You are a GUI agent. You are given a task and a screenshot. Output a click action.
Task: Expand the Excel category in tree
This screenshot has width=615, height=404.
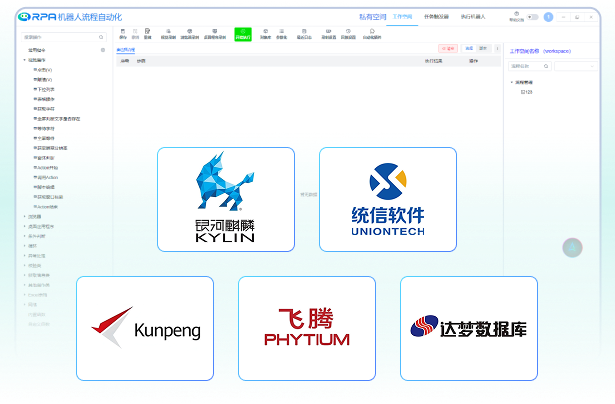pyautogui.click(x=24, y=295)
